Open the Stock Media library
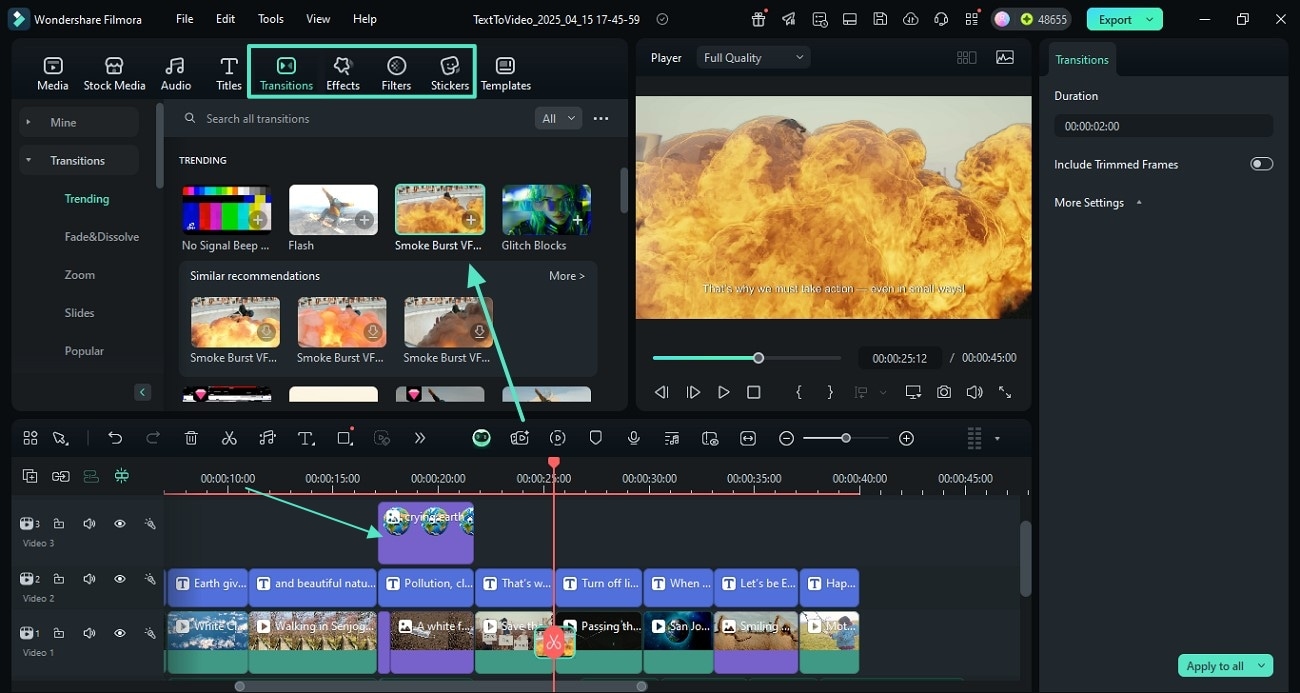1300x693 pixels. [x=114, y=74]
